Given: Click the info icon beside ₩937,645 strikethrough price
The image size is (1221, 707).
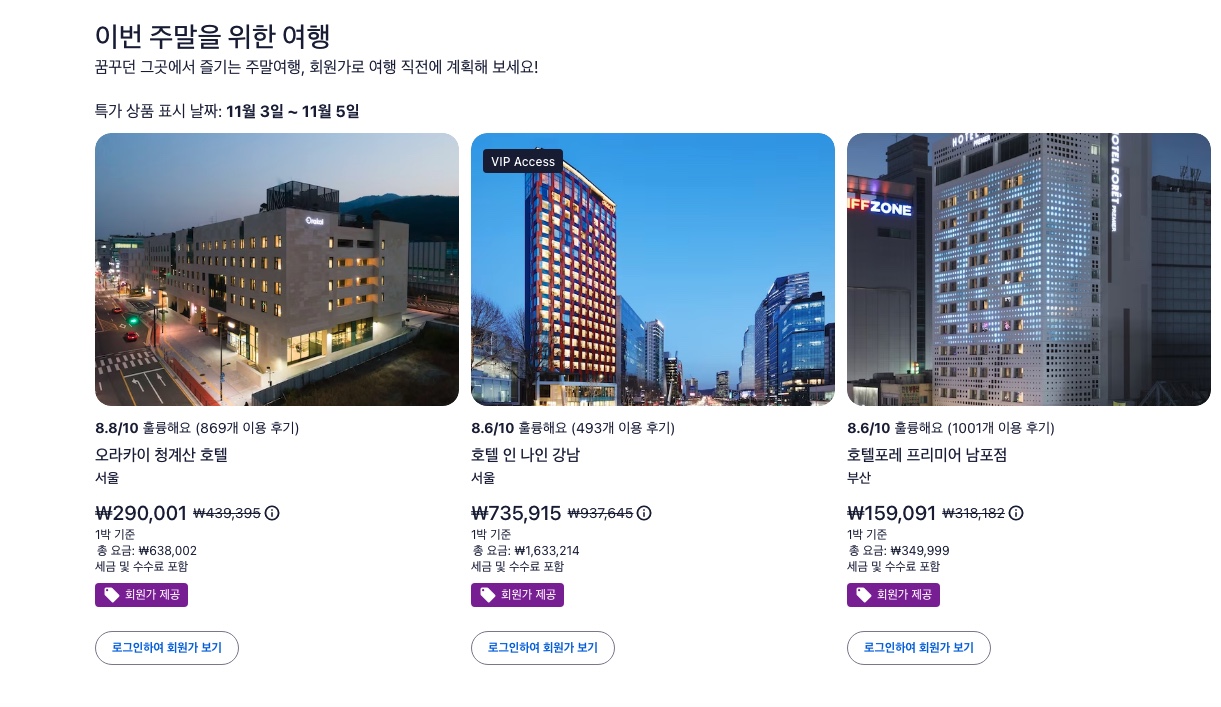Looking at the screenshot, I should [x=644, y=513].
